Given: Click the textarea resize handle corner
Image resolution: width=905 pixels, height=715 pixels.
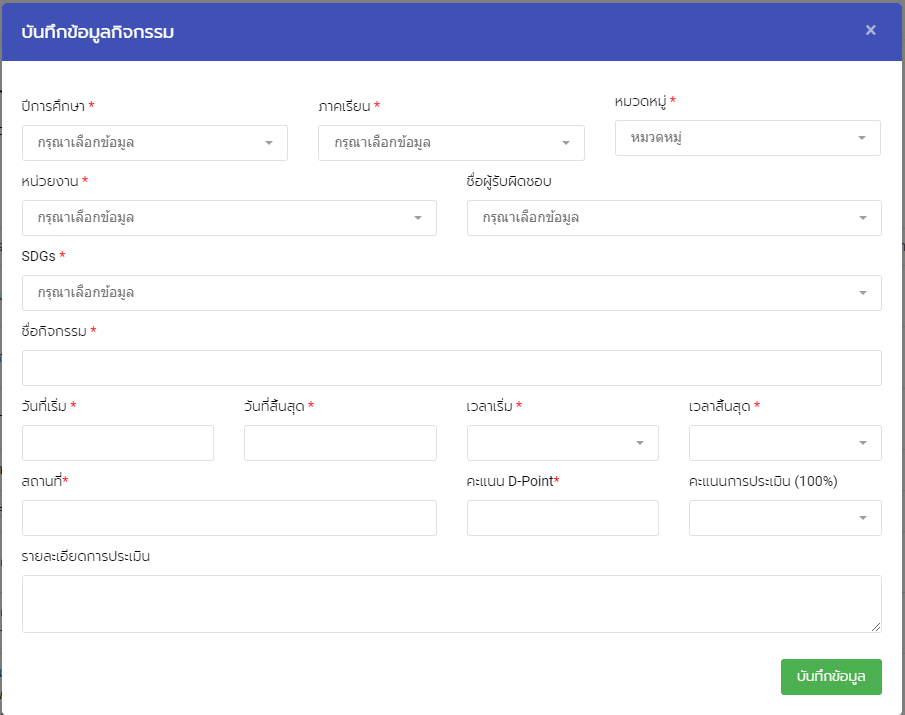Looking at the screenshot, I should (x=876, y=627).
